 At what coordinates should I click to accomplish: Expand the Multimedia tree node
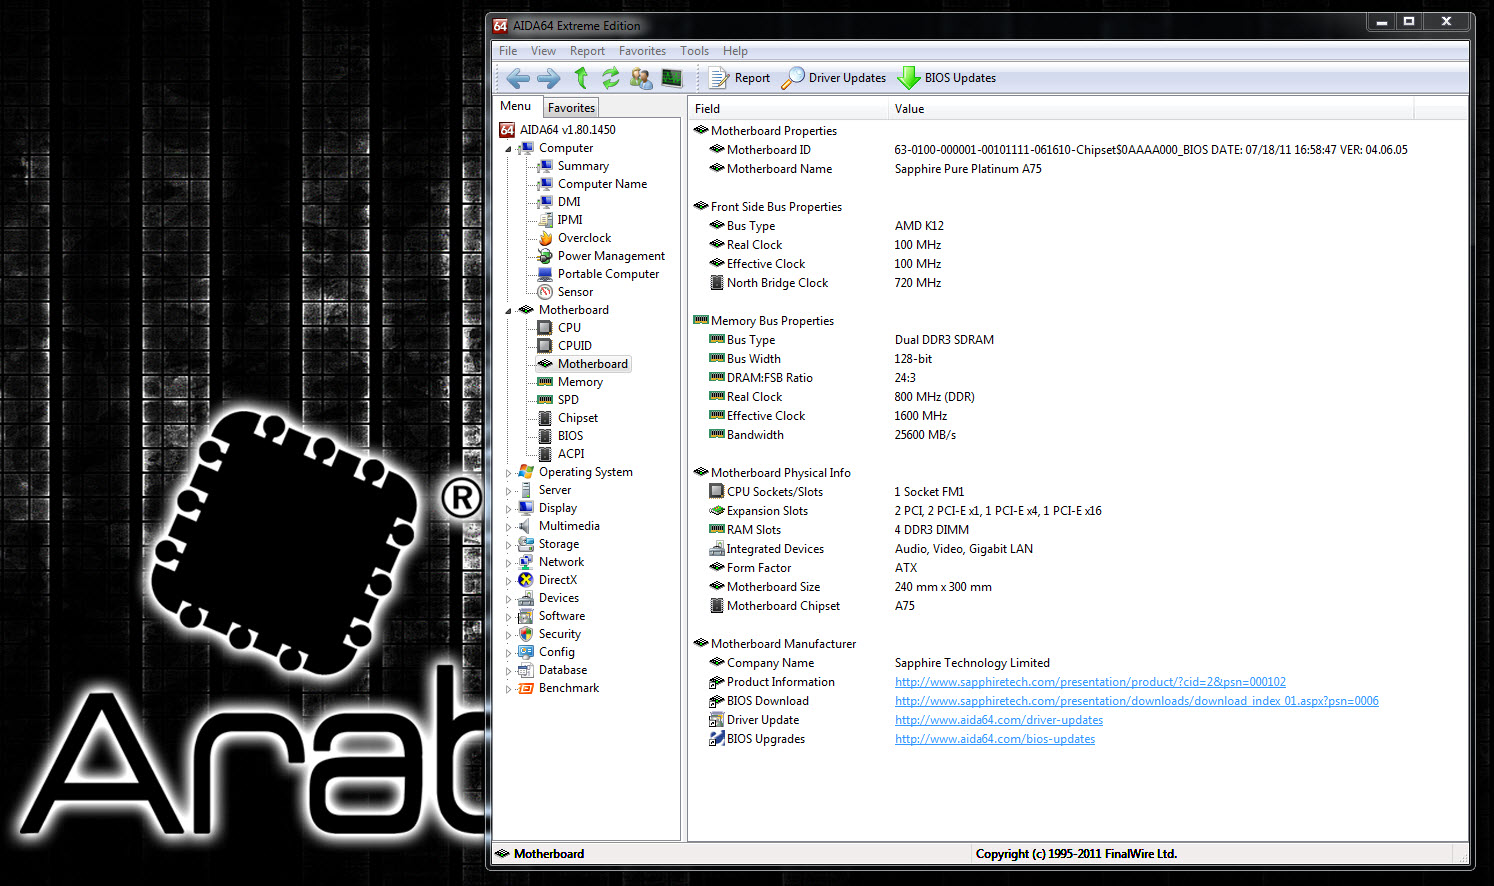coord(508,527)
